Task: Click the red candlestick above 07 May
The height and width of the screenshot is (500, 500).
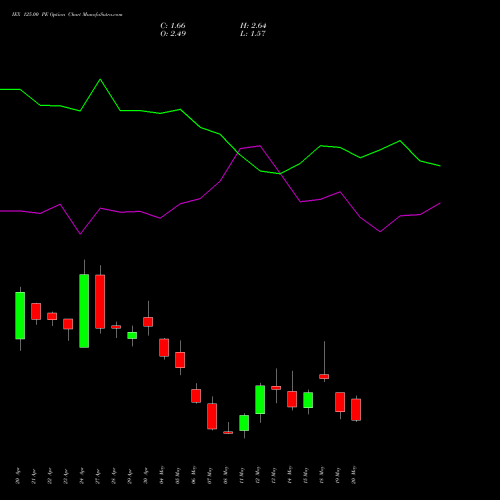Action: (212, 416)
